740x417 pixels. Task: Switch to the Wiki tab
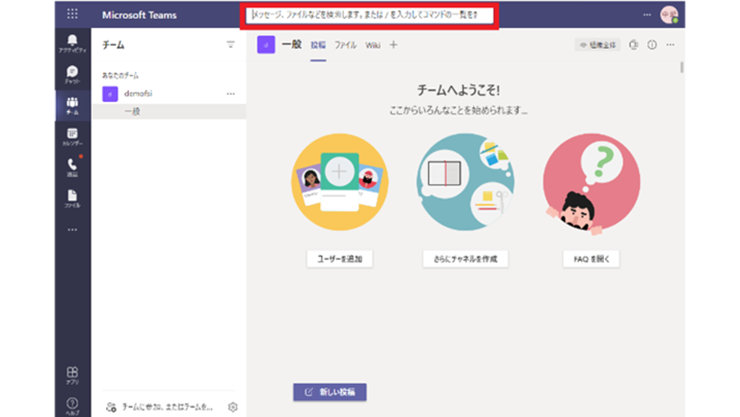373,45
